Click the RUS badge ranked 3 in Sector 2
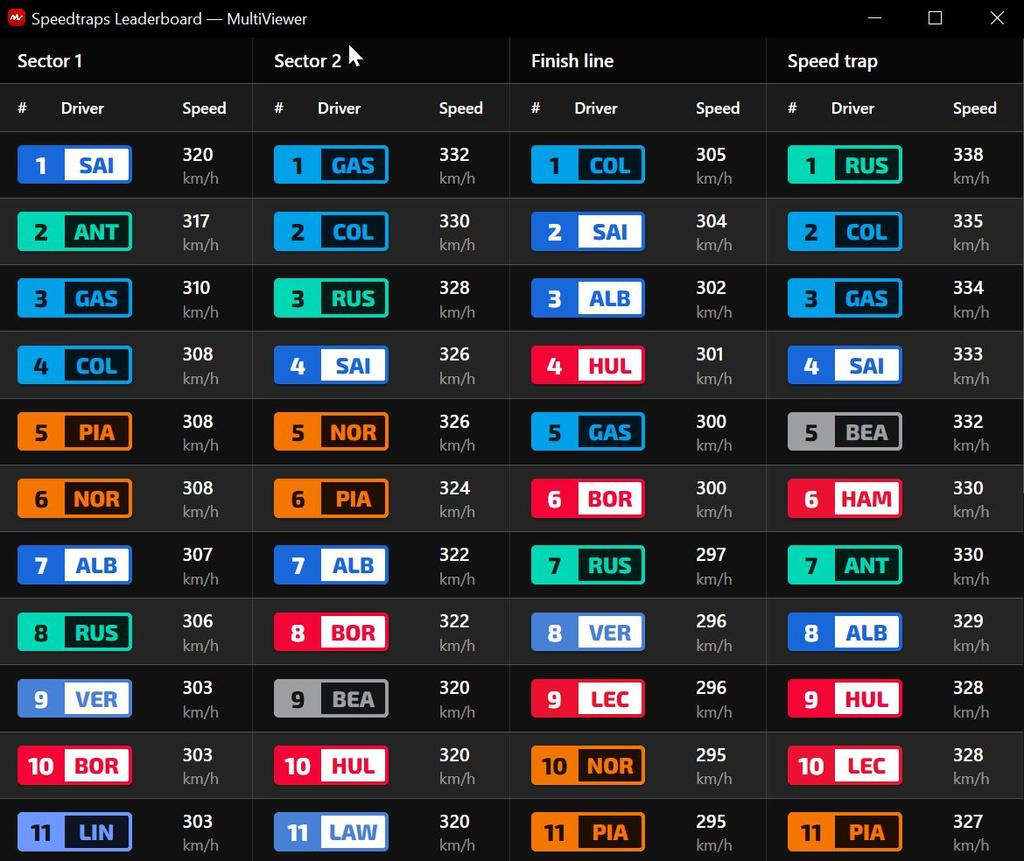1024x861 pixels. [x=331, y=298]
